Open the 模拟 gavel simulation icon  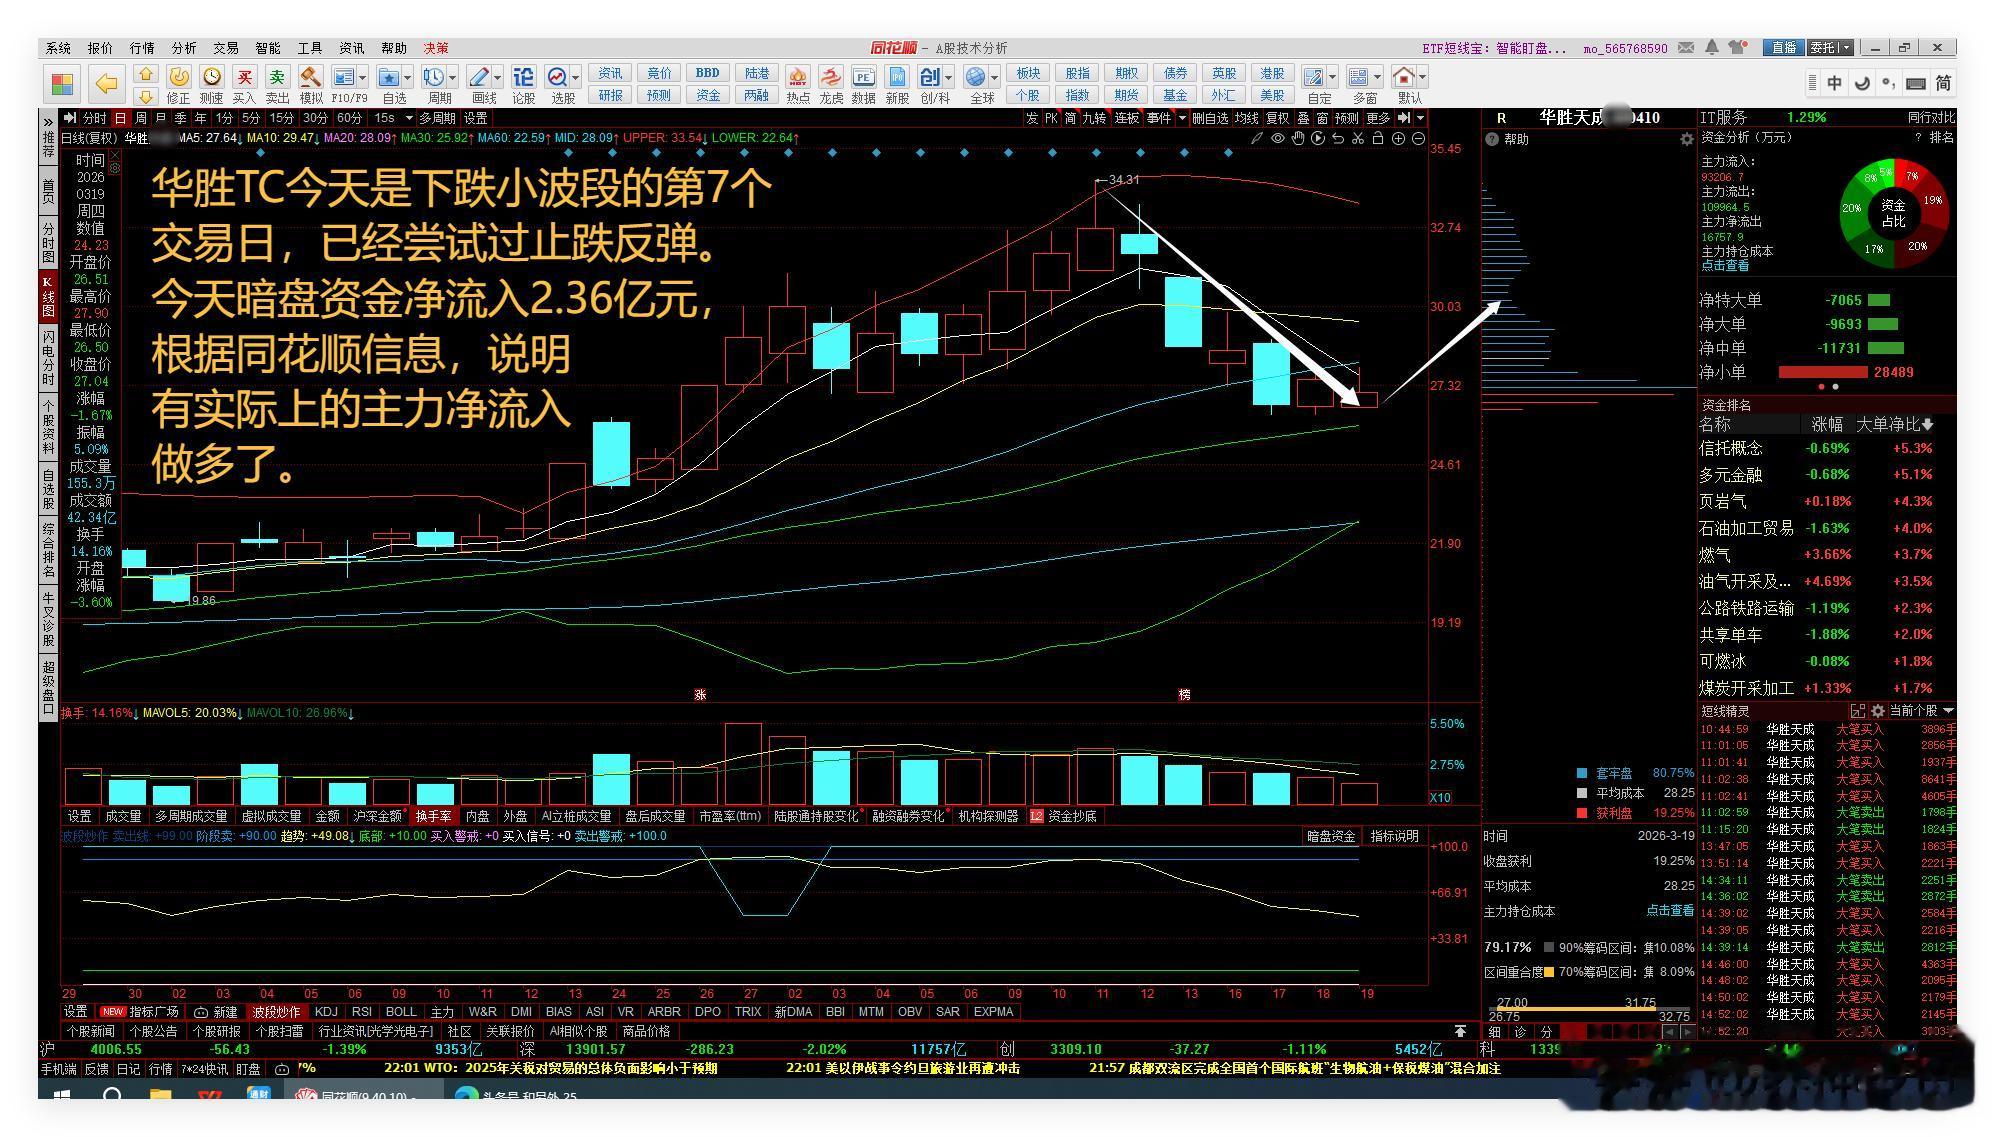point(311,78)
